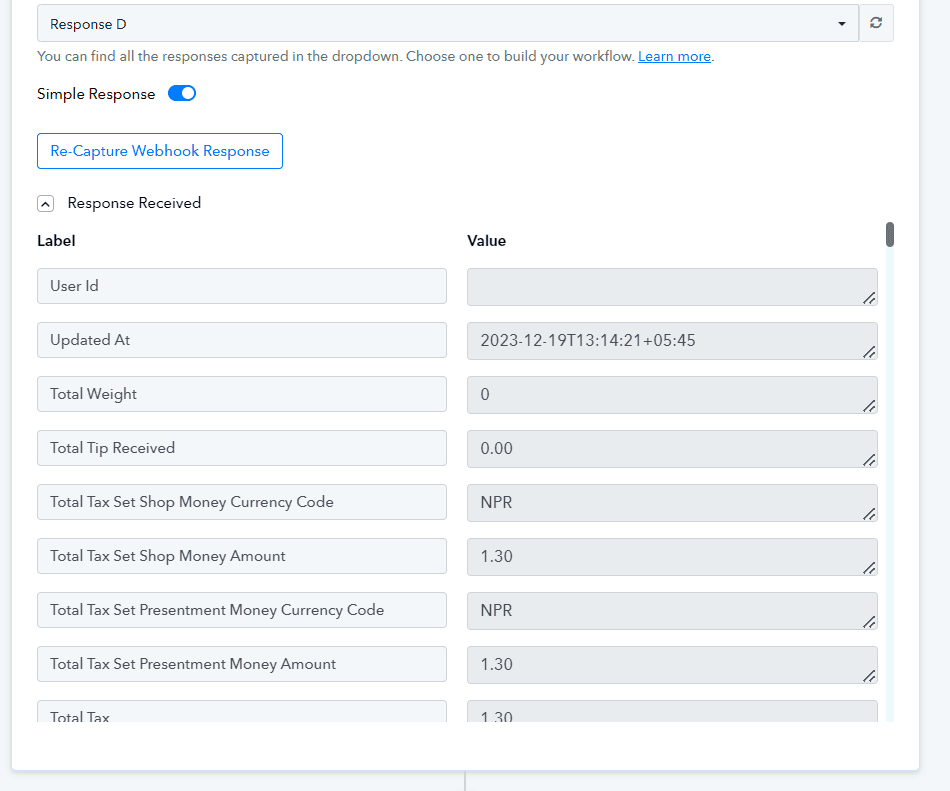Click Total Tax Set Presentment Money Amount label
Screen dimensions: 950x791
point(242,664)
